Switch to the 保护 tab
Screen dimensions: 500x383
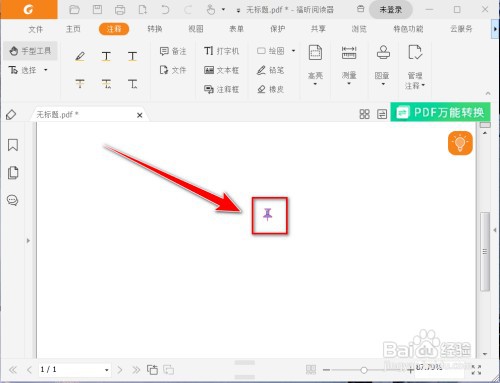click(277, 29)
